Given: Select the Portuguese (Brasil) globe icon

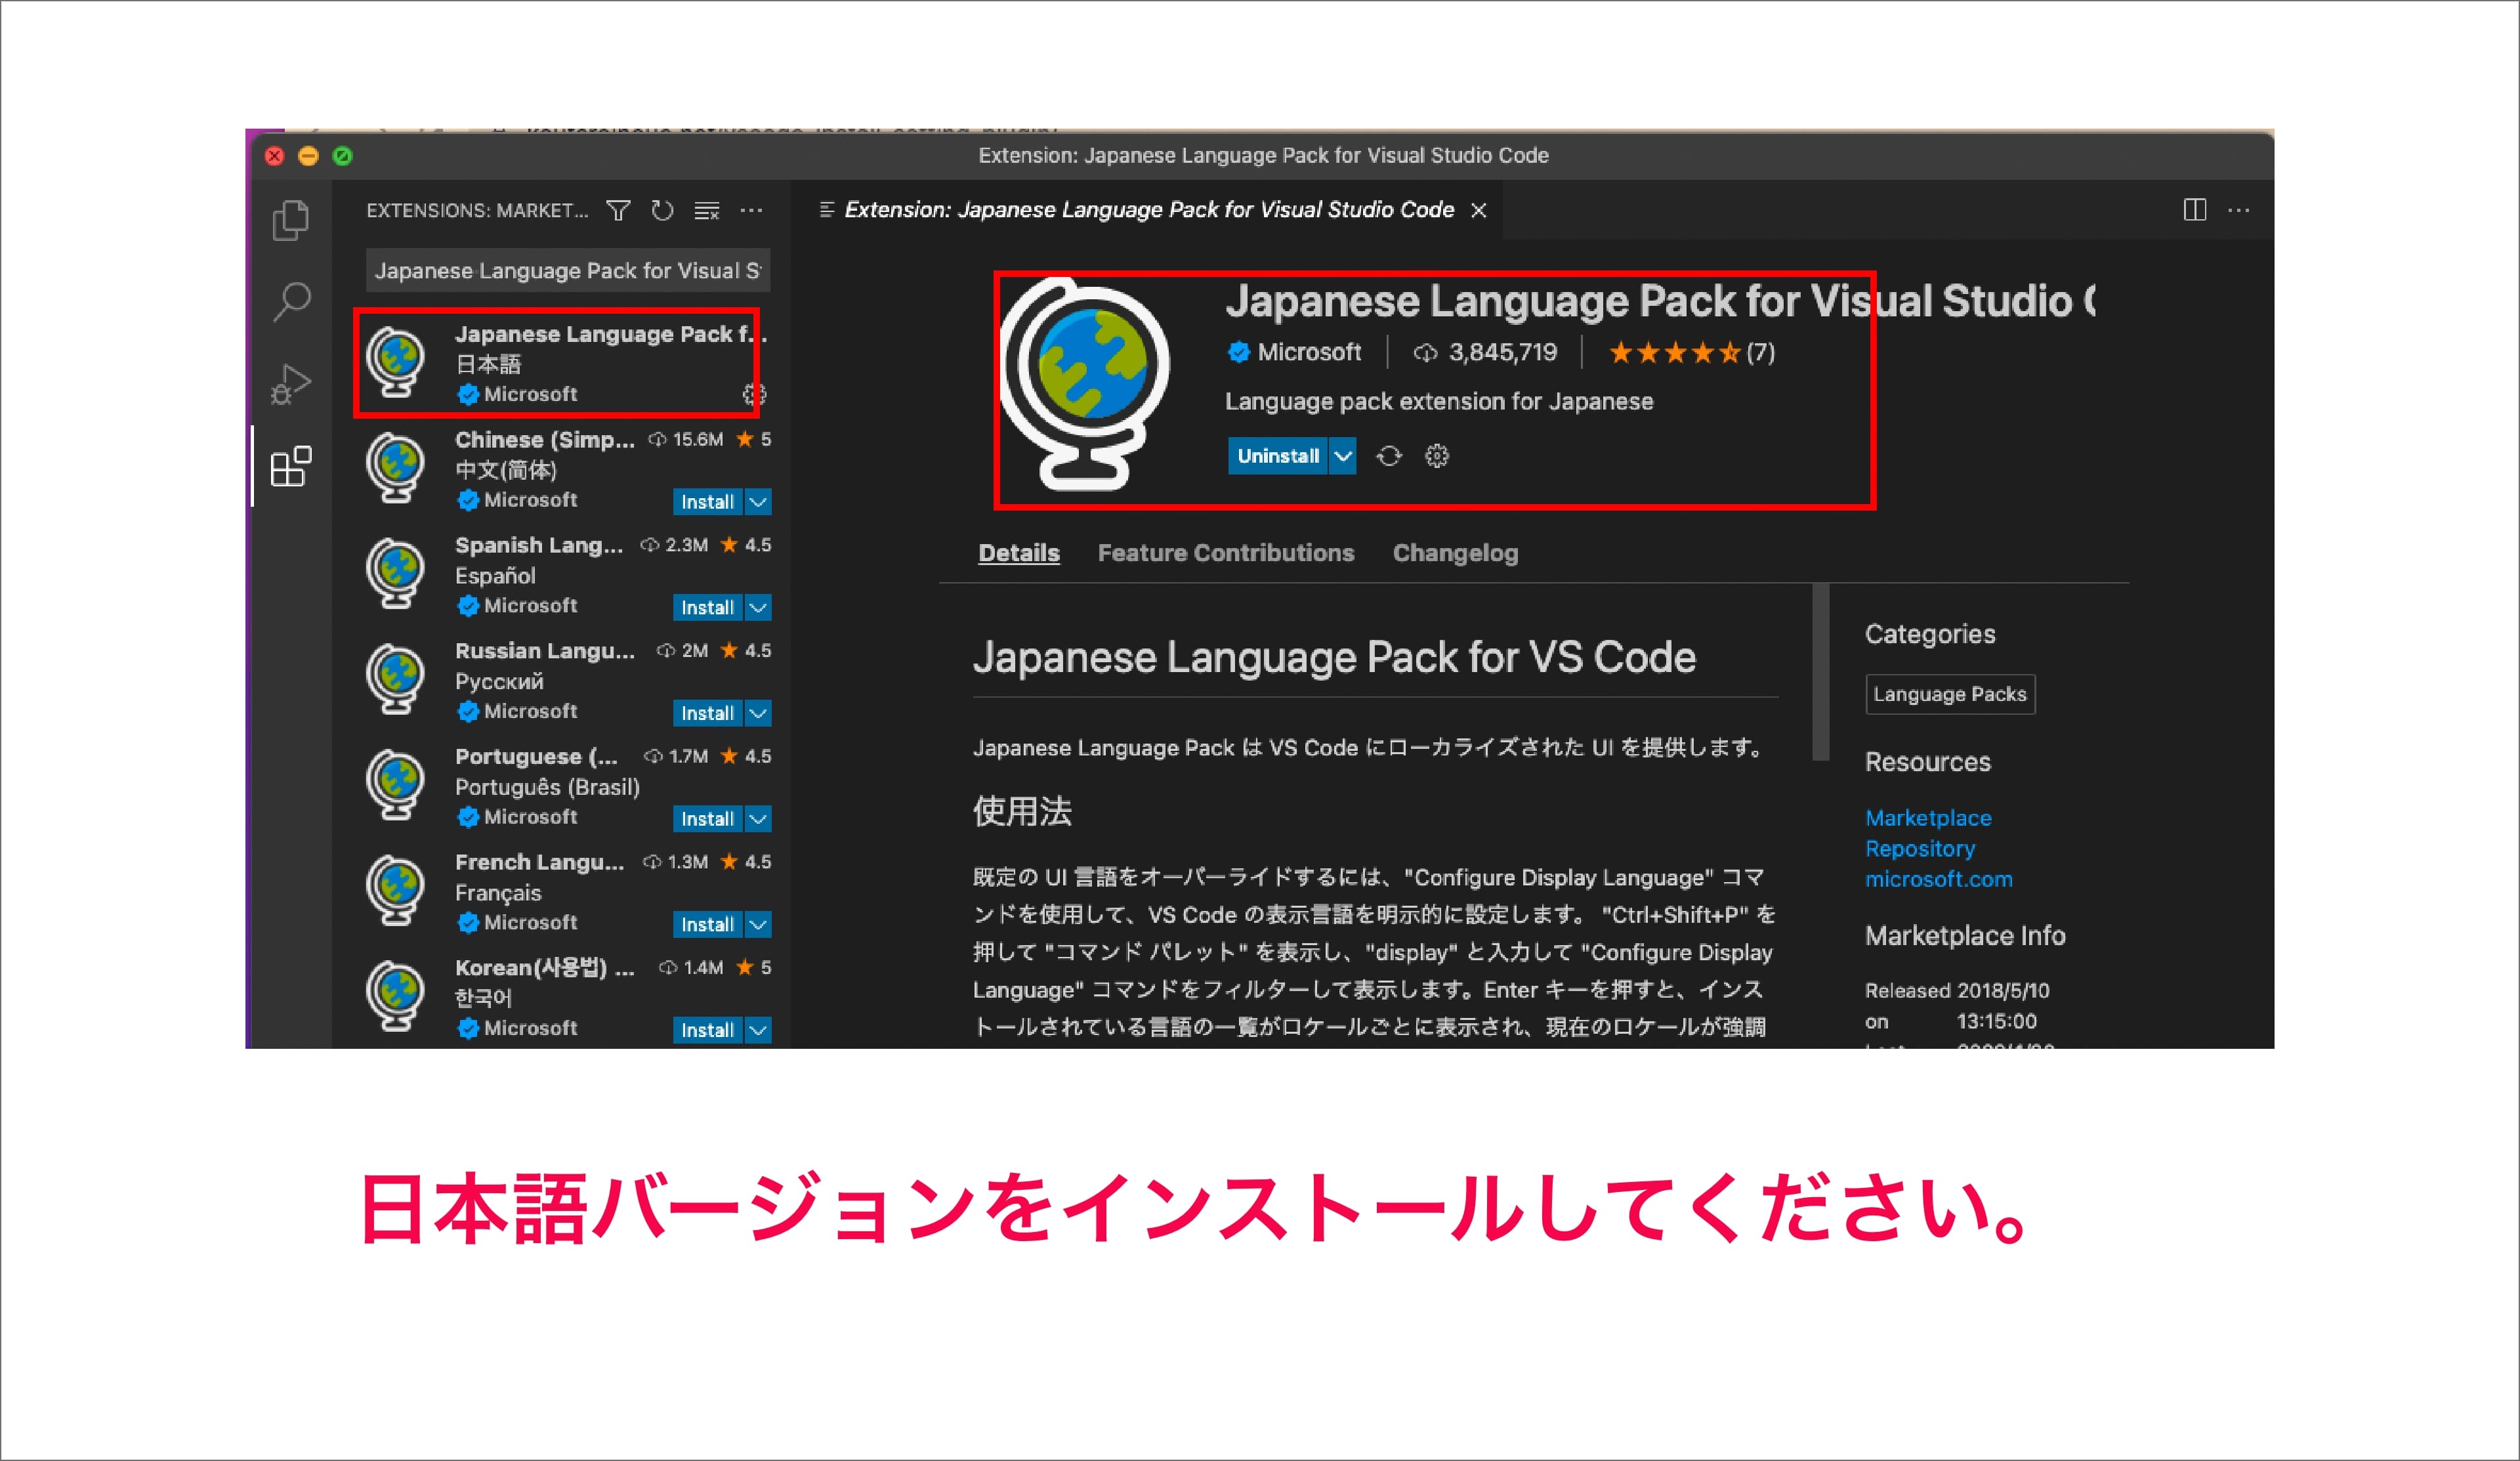Looking at the screenshot, I should pyautogui.click(x=395, y=786).
